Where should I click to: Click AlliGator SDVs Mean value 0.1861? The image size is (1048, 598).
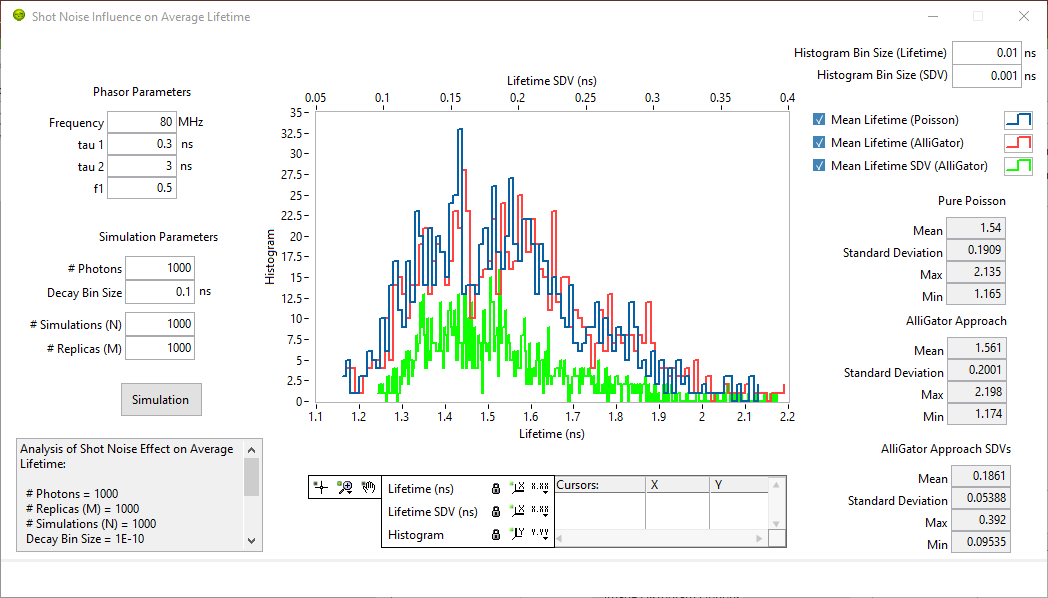click(x=980, y=476)
